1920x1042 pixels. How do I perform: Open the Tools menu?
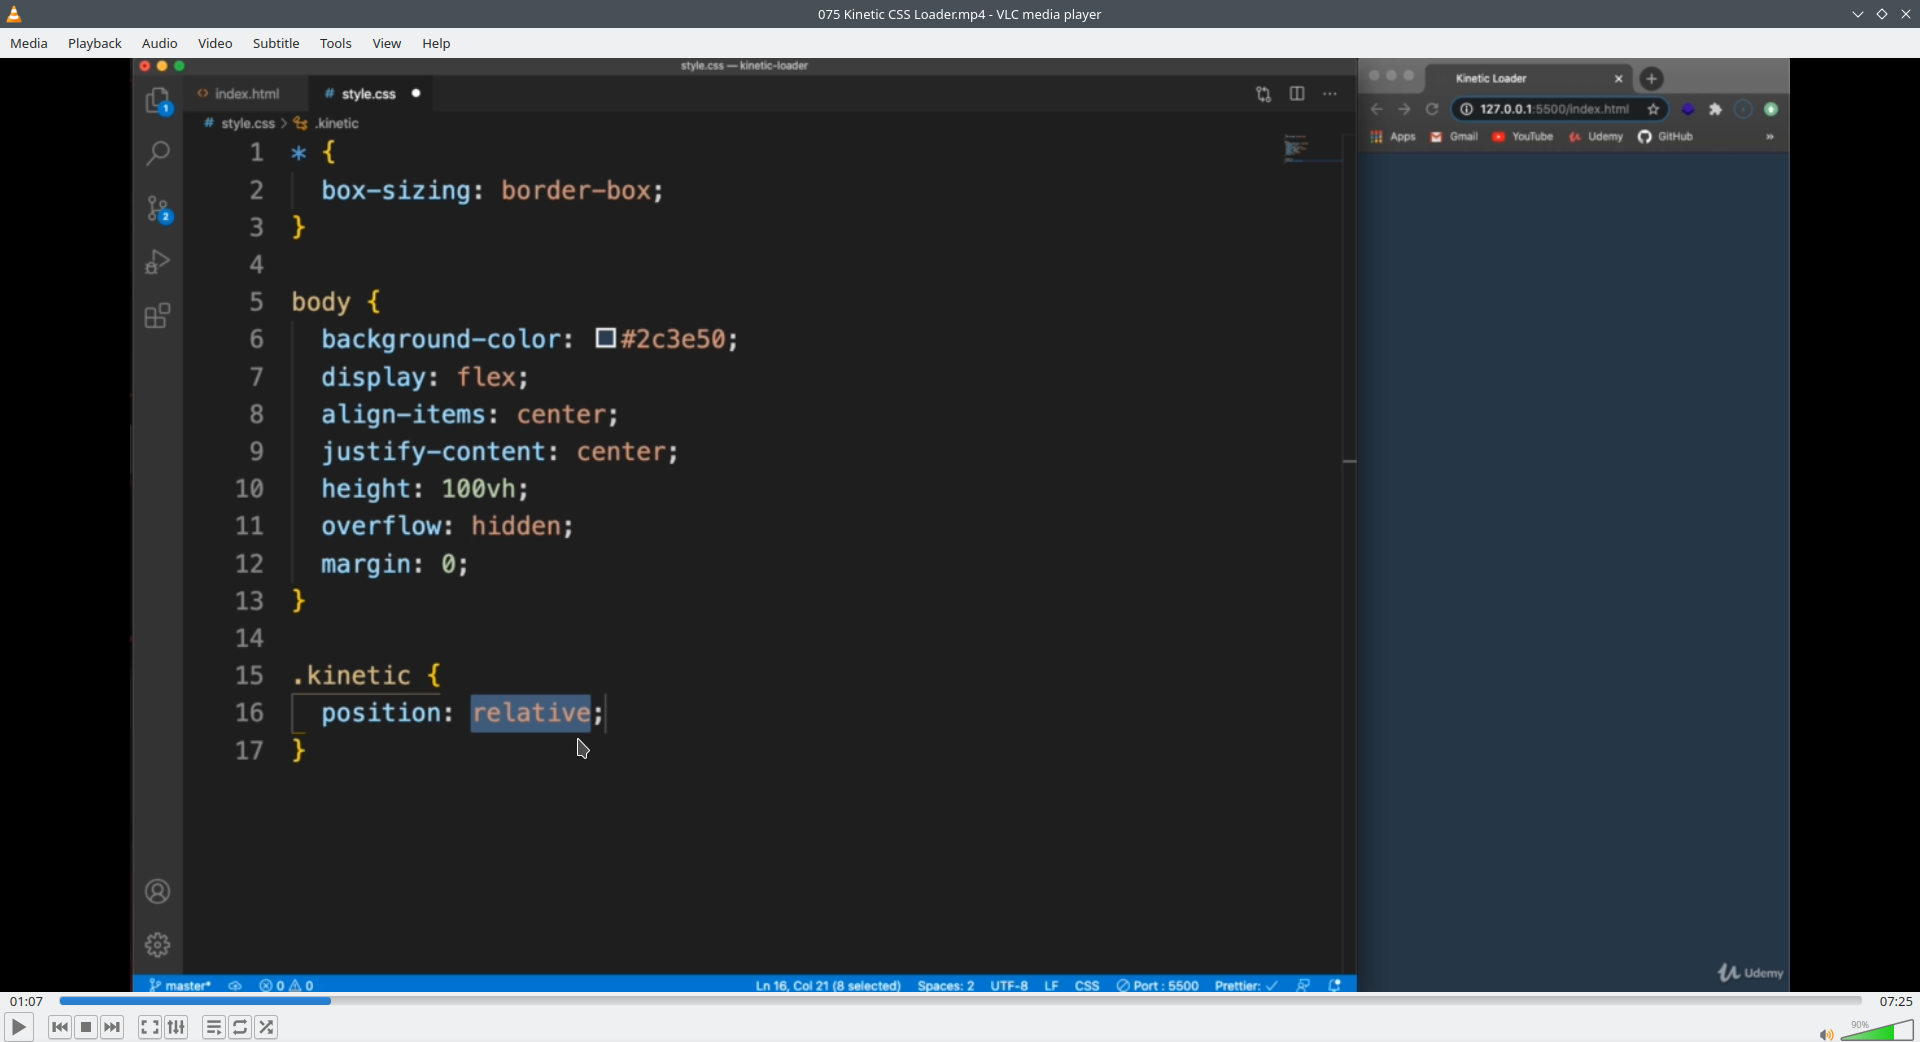336,43
